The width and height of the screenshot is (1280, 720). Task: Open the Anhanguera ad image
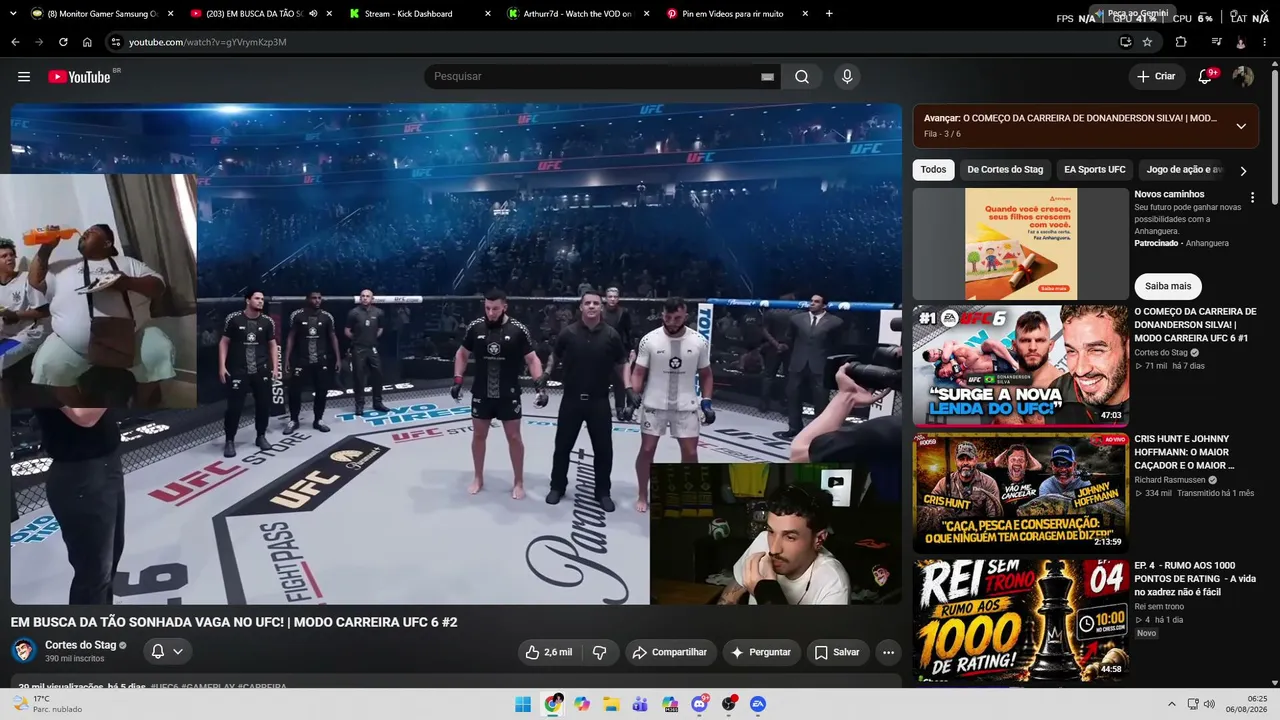[1020, 244]
